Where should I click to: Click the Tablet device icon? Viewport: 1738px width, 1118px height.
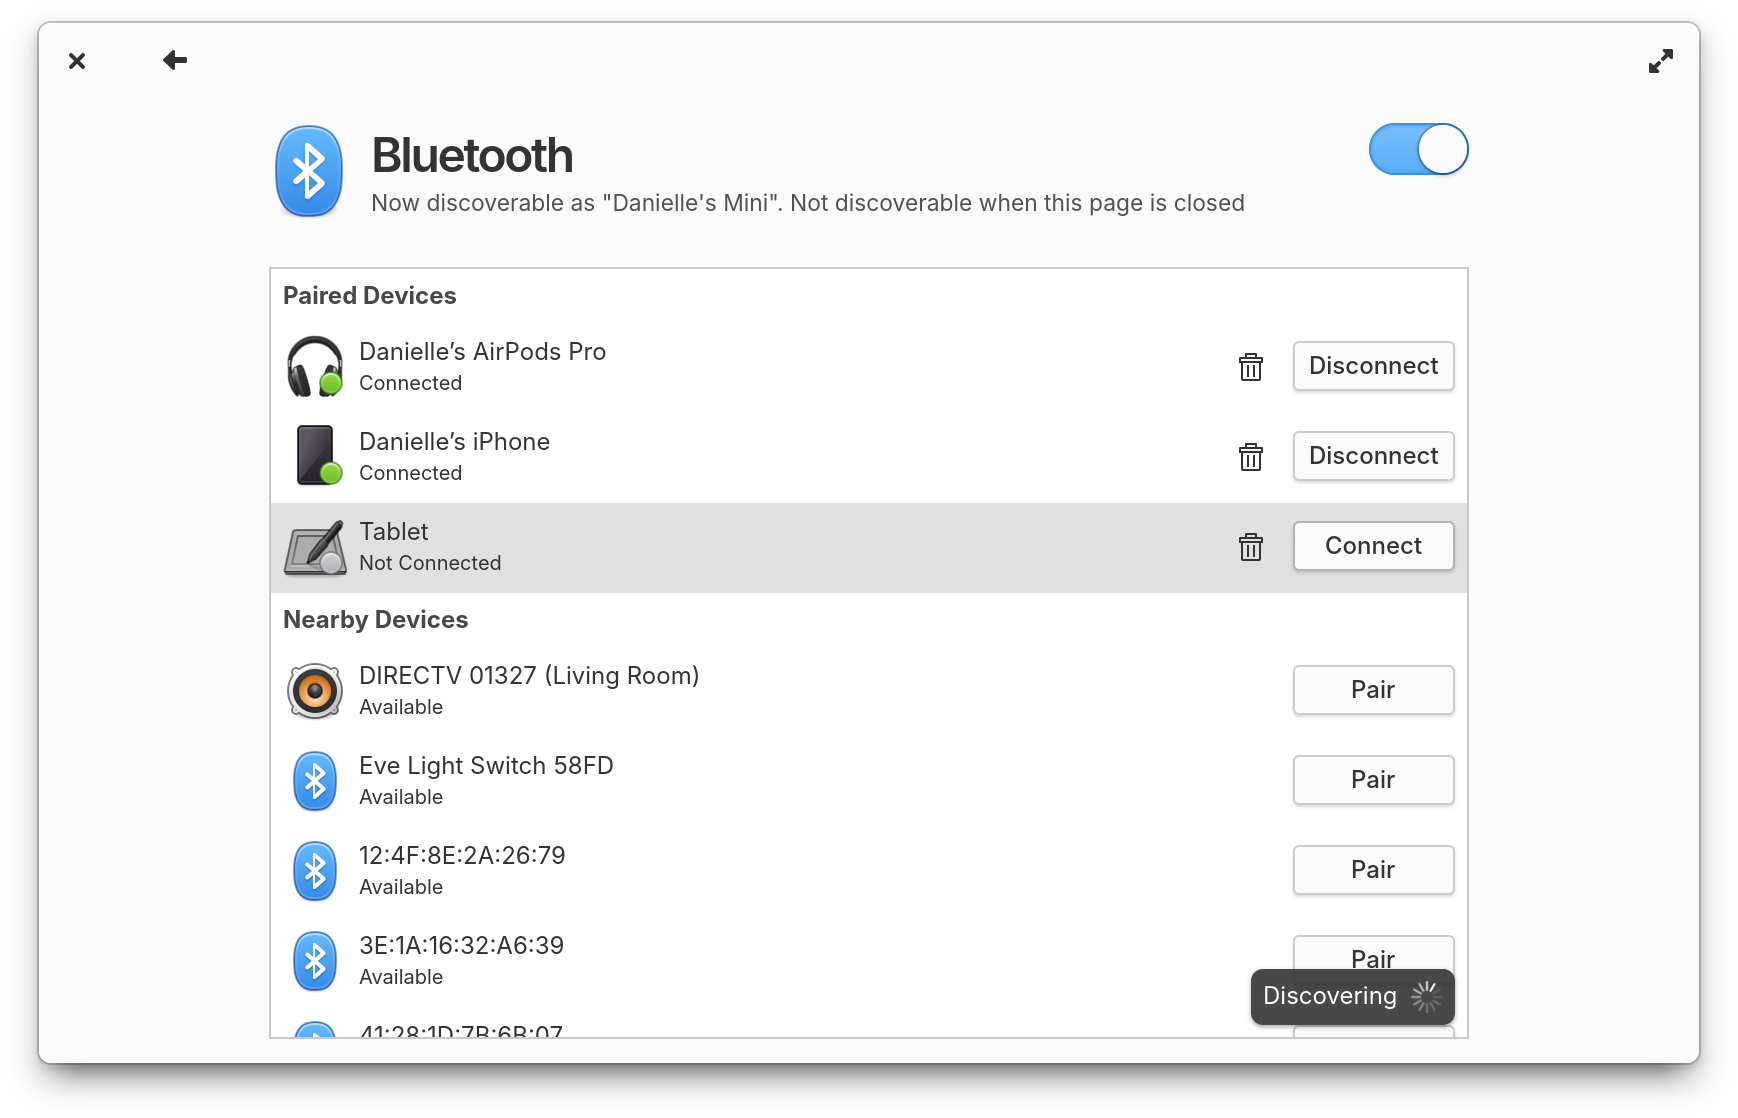(315, 547)
